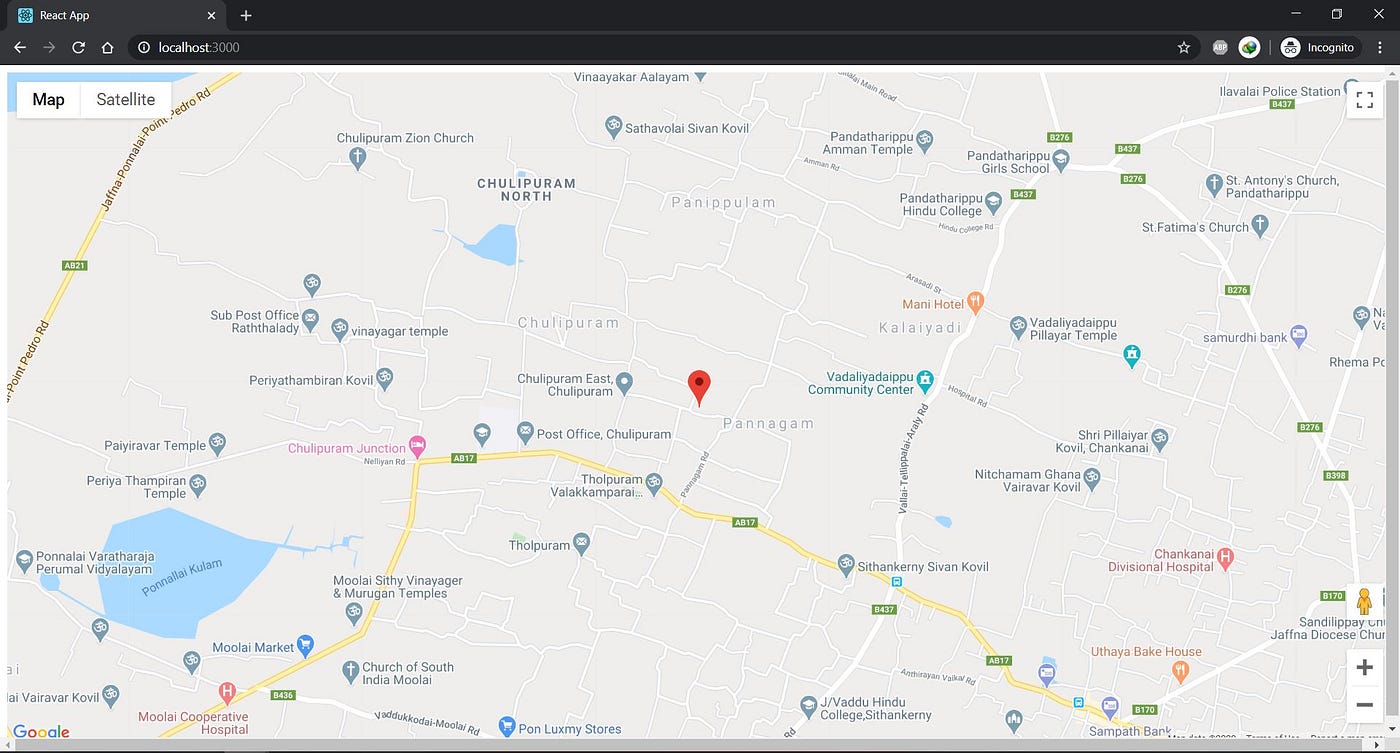Zoom out with the minus button
The image size is (1400, 753).
(x=1364, y=705)
